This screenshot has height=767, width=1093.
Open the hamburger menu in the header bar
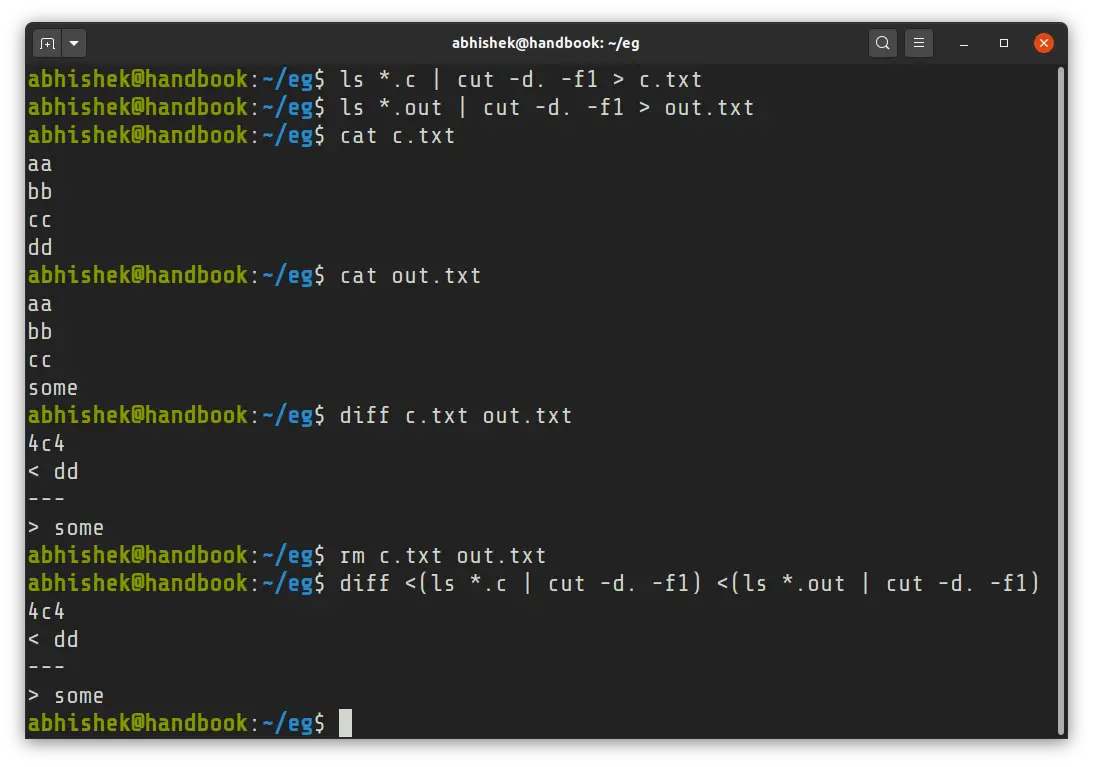pos(919,43)
